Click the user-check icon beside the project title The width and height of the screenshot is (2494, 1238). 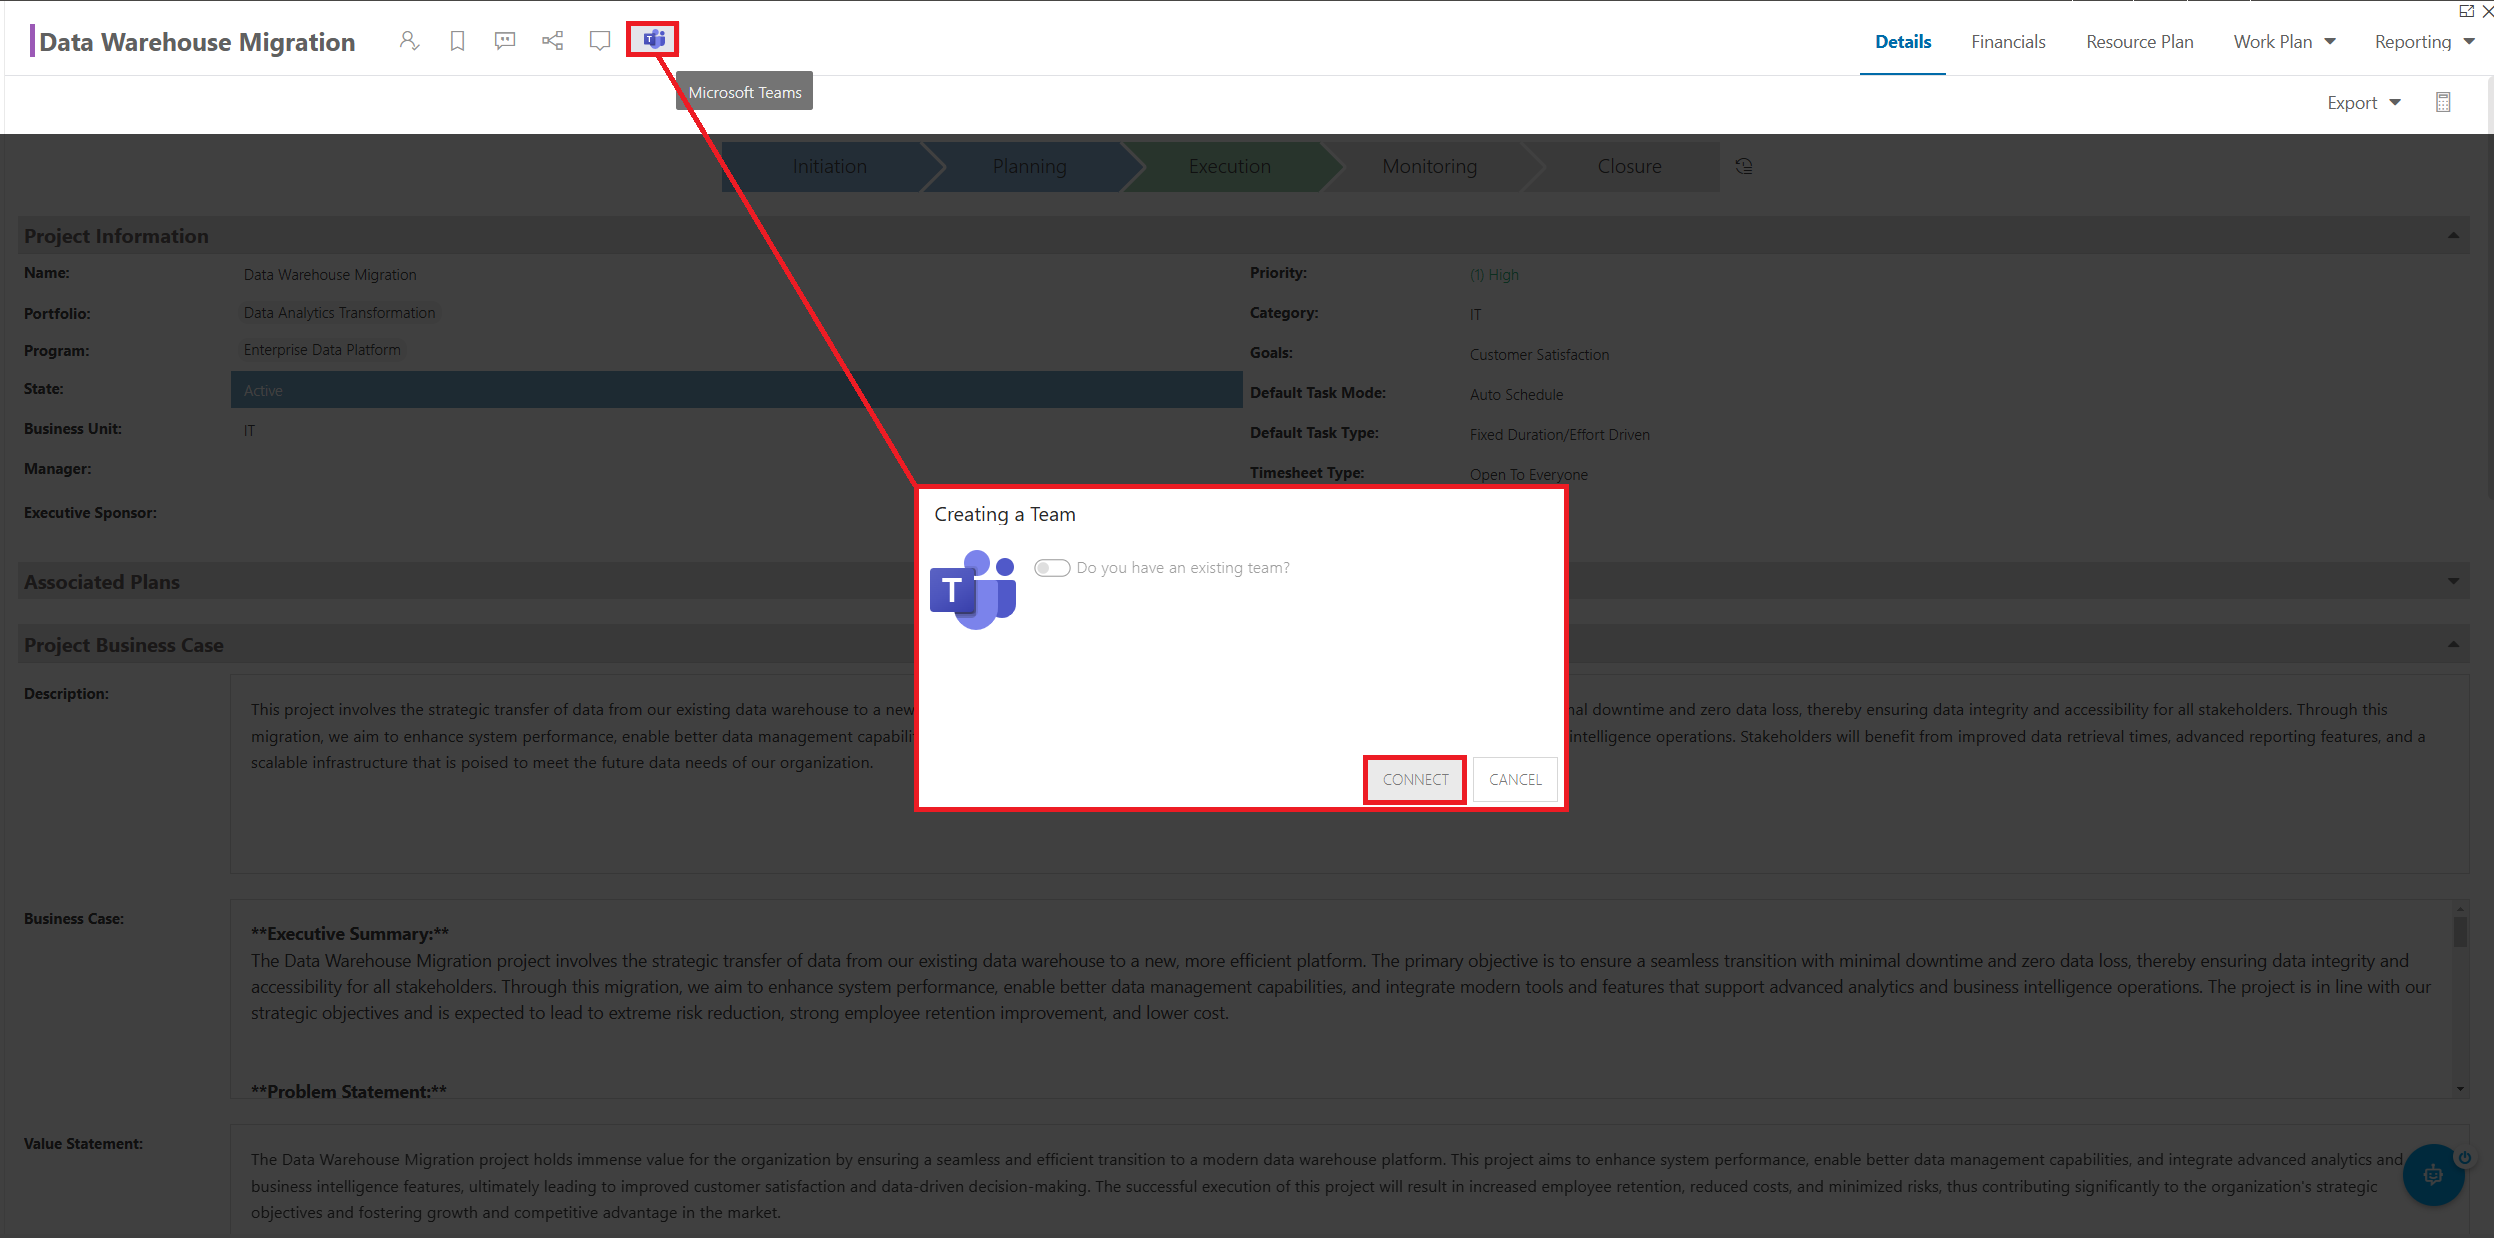click(409, 41)
